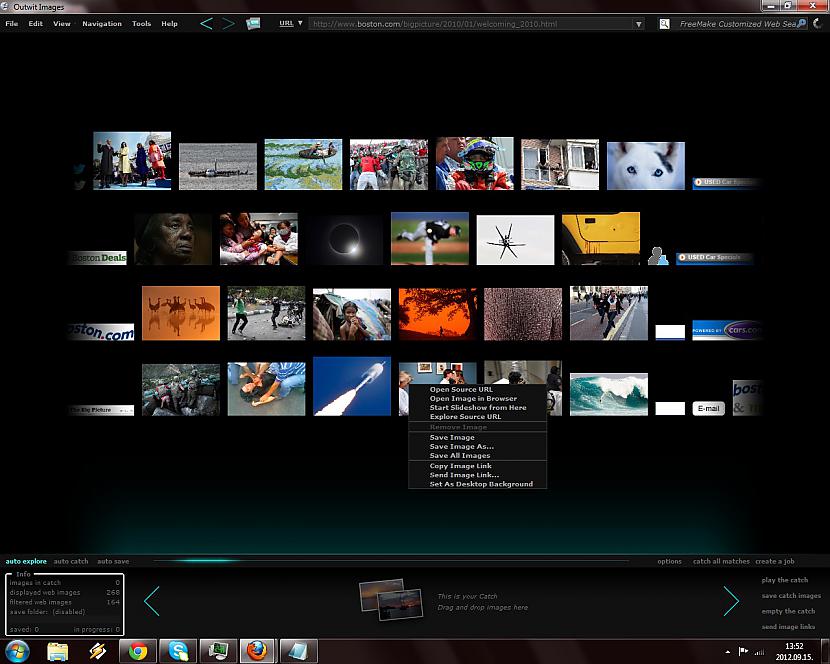Open Windows Explorer from the taskbar
The image size is (830, 664).
tap(58, 651)
